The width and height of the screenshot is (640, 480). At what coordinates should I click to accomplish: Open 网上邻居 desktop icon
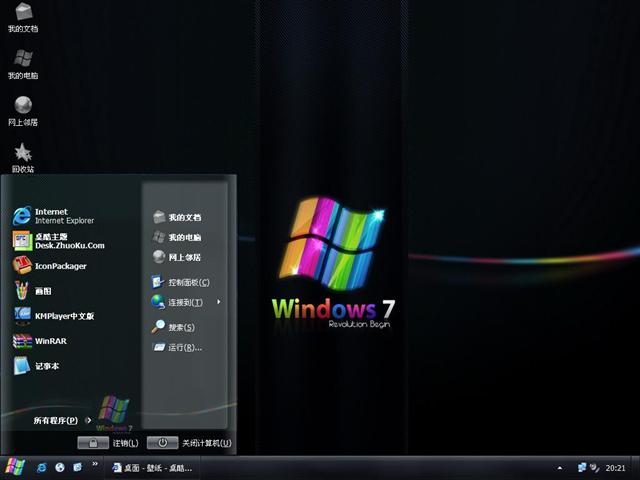click(x=23, y=111)
